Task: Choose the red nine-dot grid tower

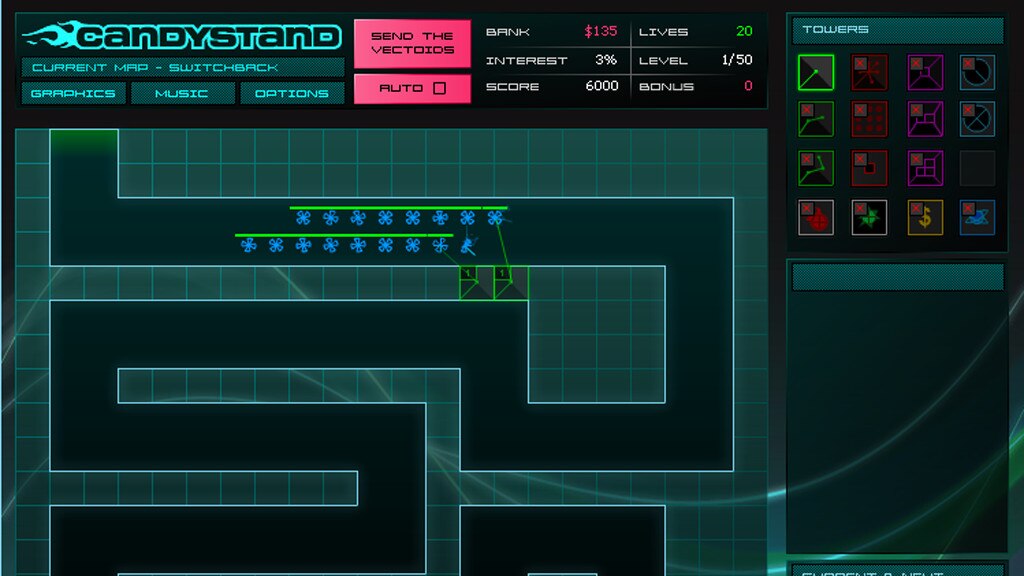Action: 869,119
